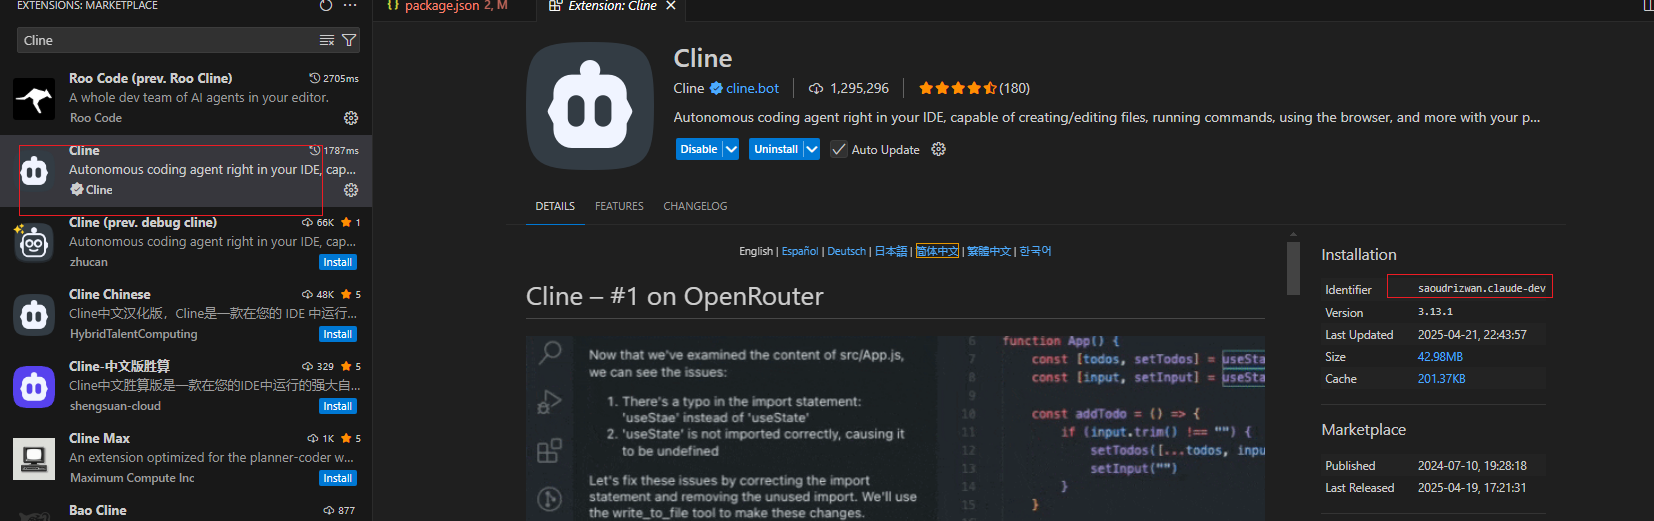The height and width of the screenshot is (521, 1654).
Task: Select Cline (prev. debug cline) extension
Action: pyautogui.click(x=186, y=243)
